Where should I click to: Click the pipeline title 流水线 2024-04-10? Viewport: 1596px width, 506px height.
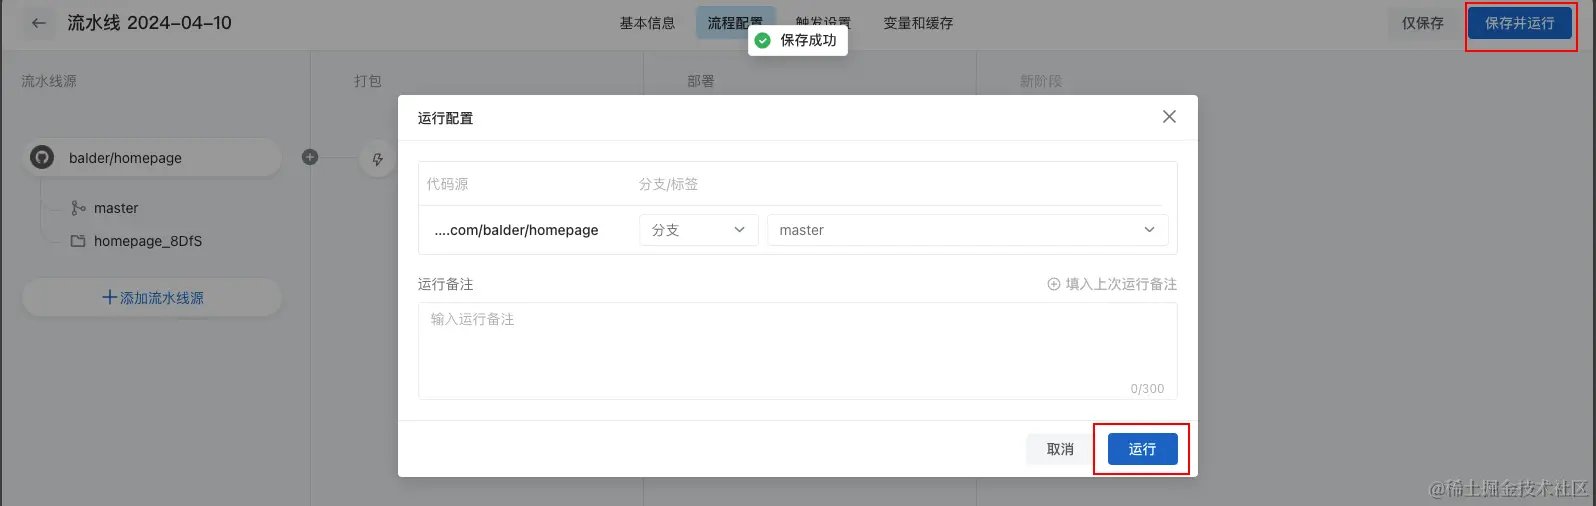click(x=149, y=23)
